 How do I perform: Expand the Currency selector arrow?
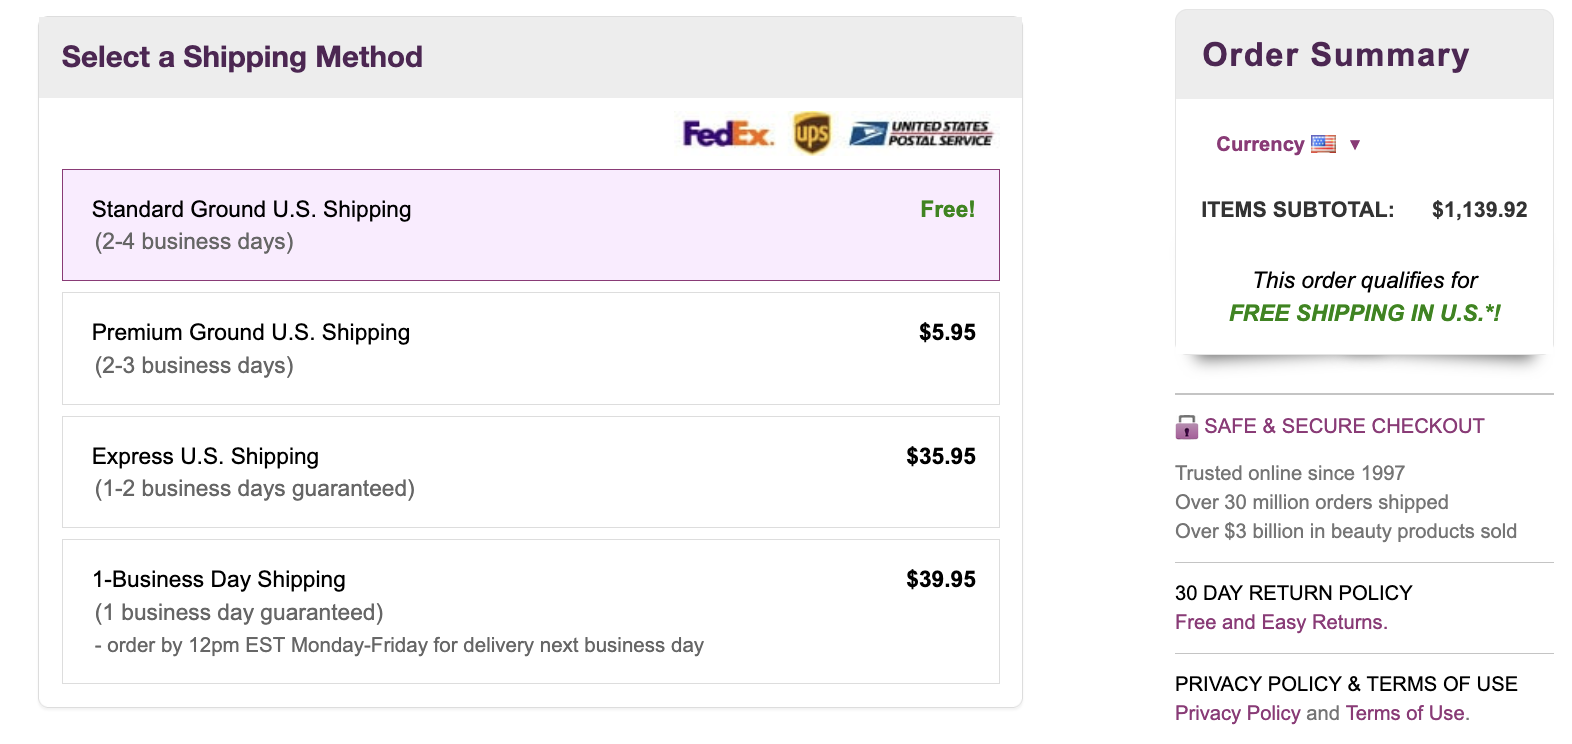(x=1356, y=145)
